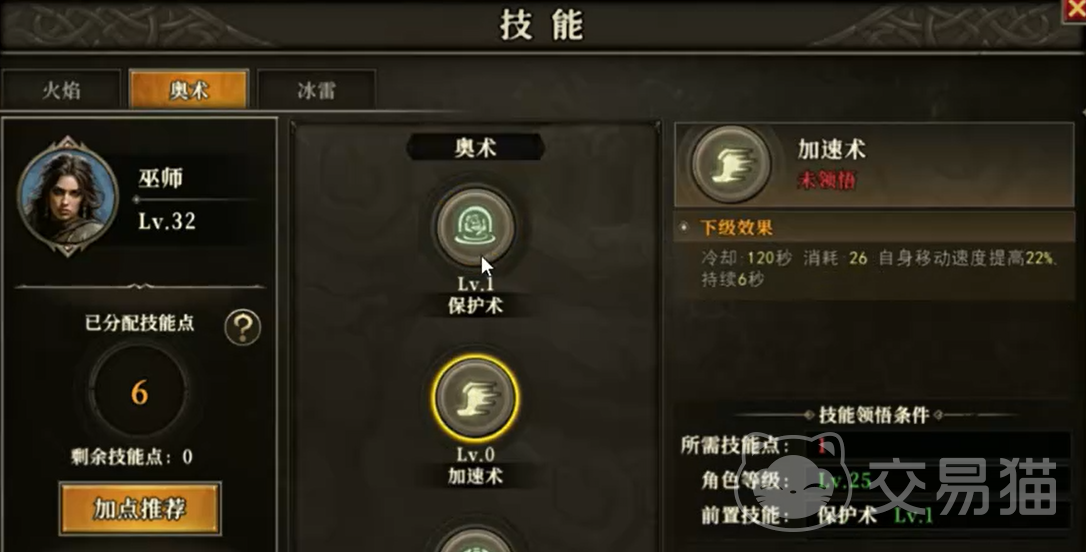Click the 剩余技能点 counter

132,456
